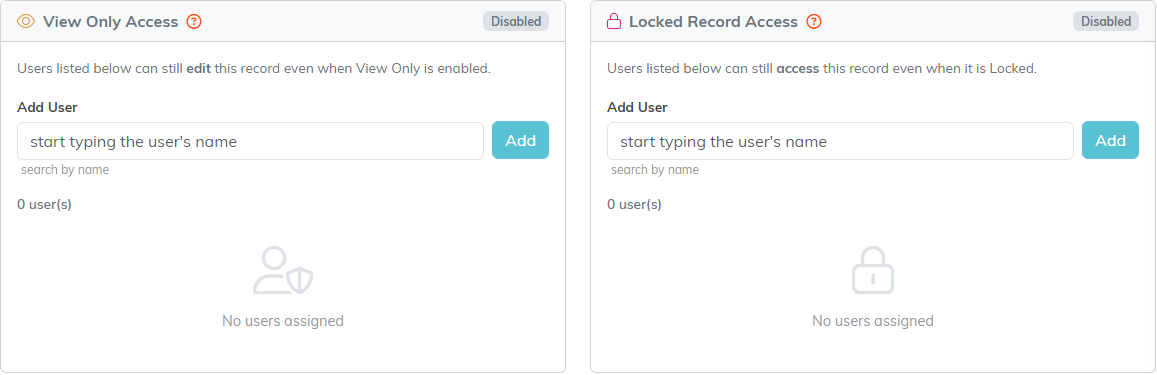Click the Locked Record Access heading
The height and width of the screenshot is (375, 1157).
pyautogui.click(x=714, y=21)
